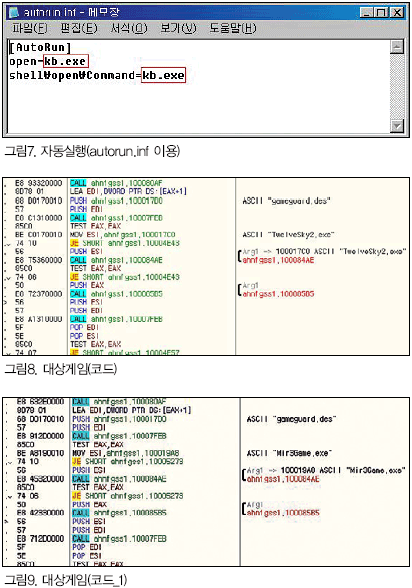The width and height of the screenshot is (412, 588).
Task: Click the [AutoRun] line in the text area
Action: (40, 47)
